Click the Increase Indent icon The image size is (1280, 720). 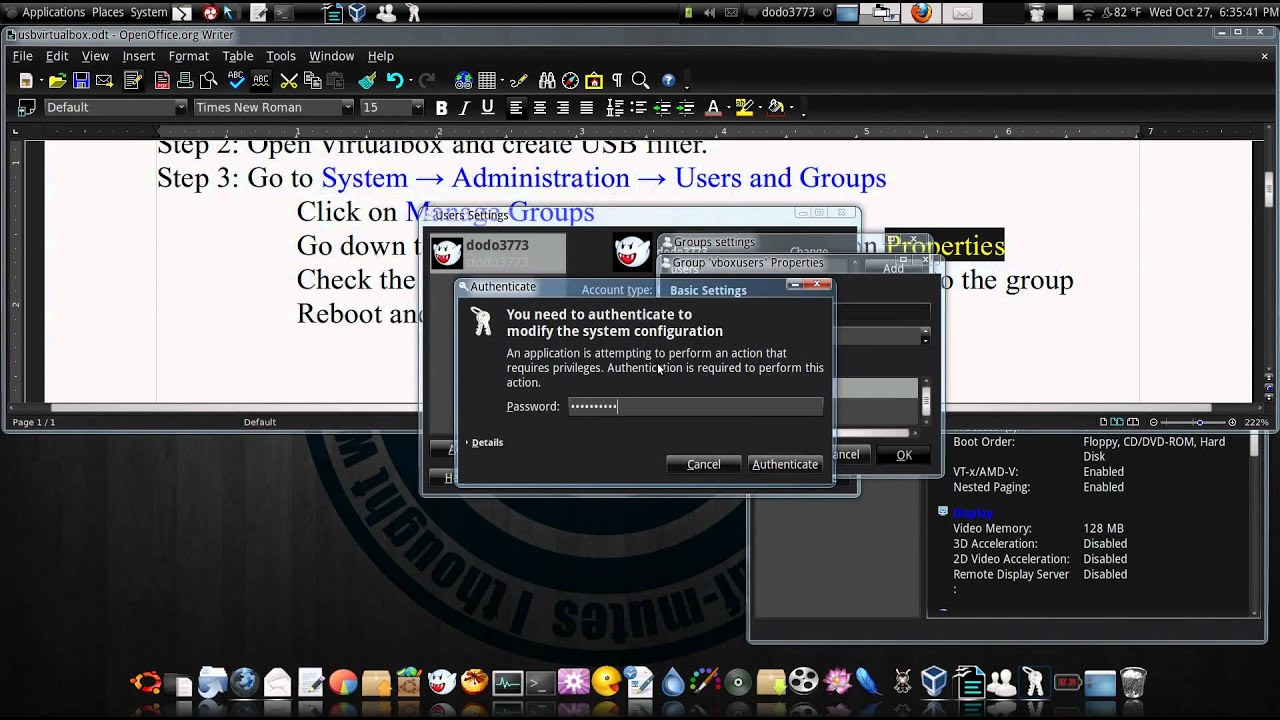click(685, 107)
